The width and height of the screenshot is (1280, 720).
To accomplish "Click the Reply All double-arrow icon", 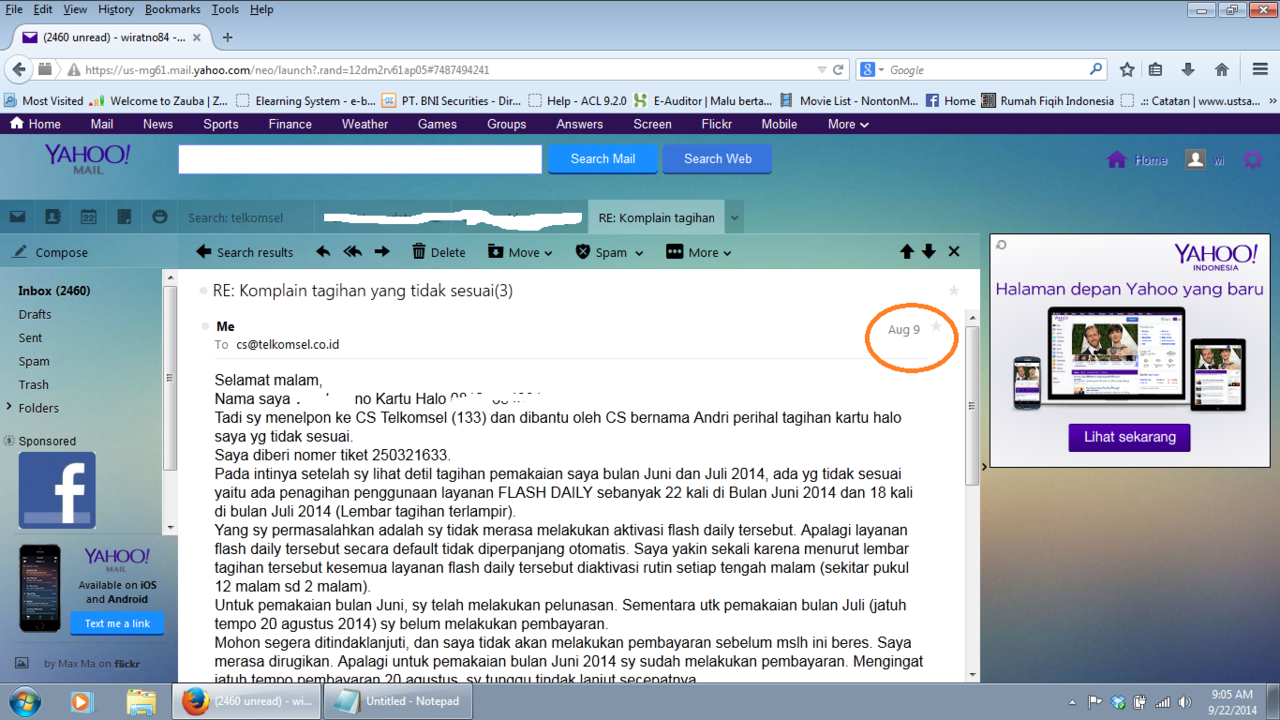I will click(352, 252).
